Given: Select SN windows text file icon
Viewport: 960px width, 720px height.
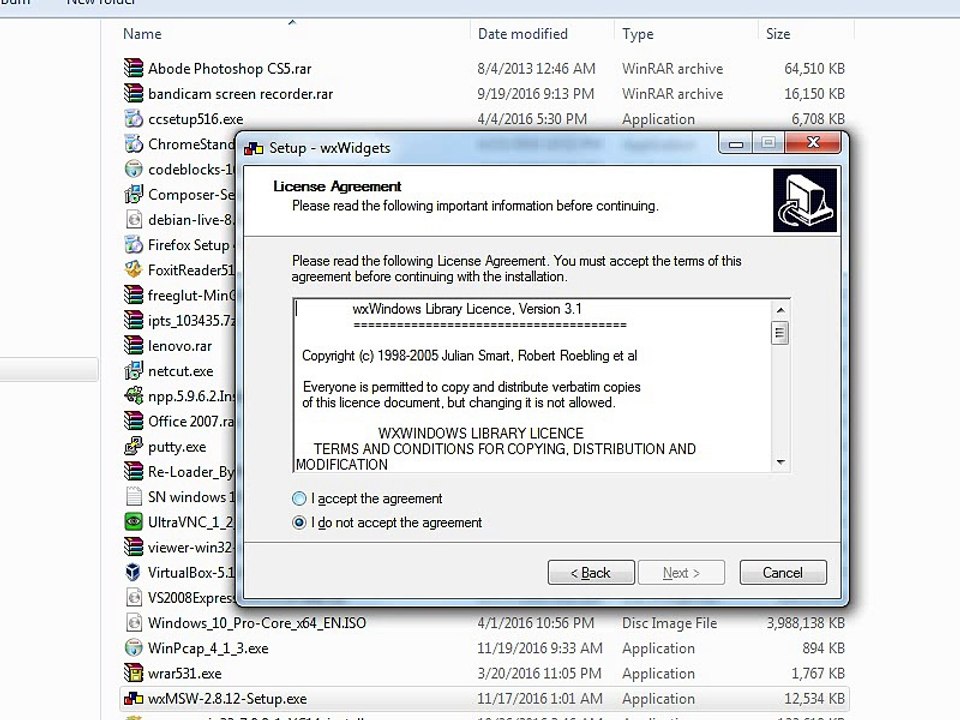Looking at the screenshot, I should (133, 497).
